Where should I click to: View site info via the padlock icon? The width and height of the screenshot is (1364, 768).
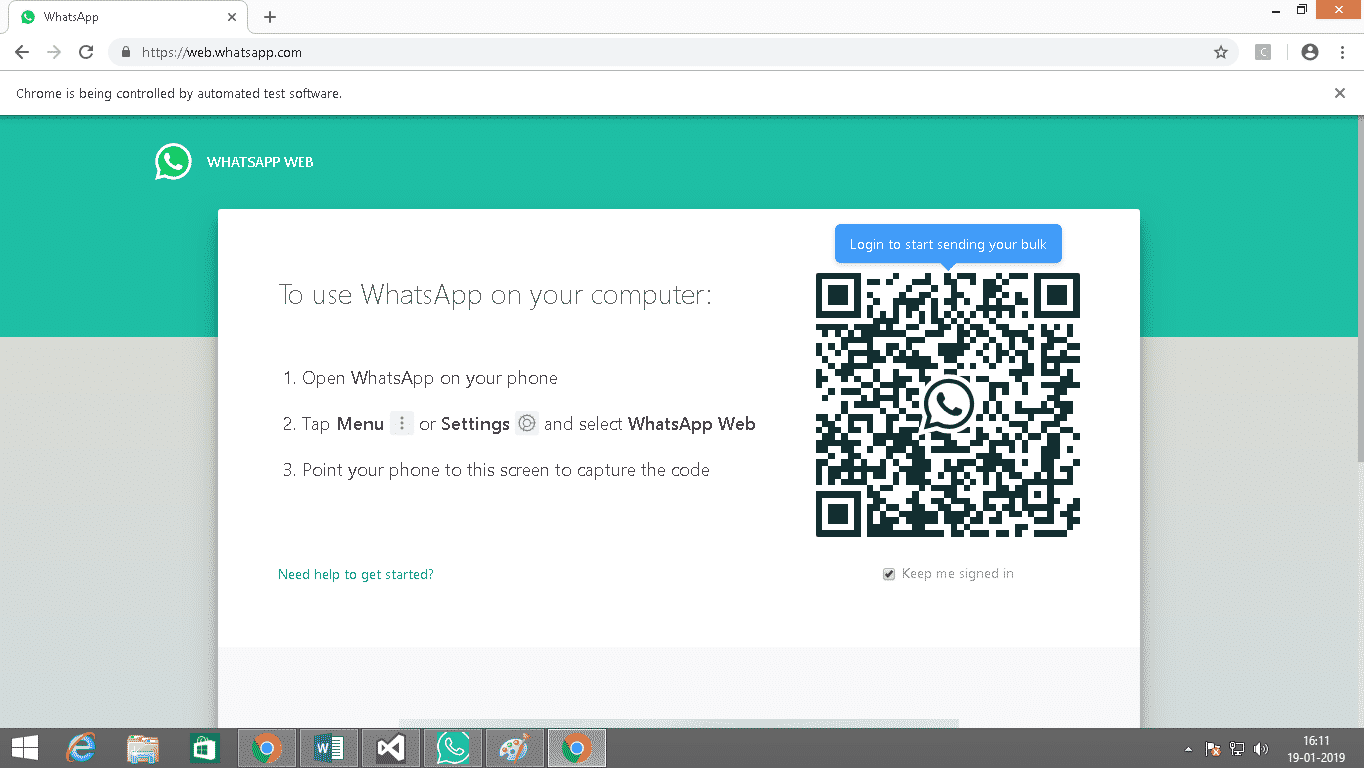(x=126, y=52)
